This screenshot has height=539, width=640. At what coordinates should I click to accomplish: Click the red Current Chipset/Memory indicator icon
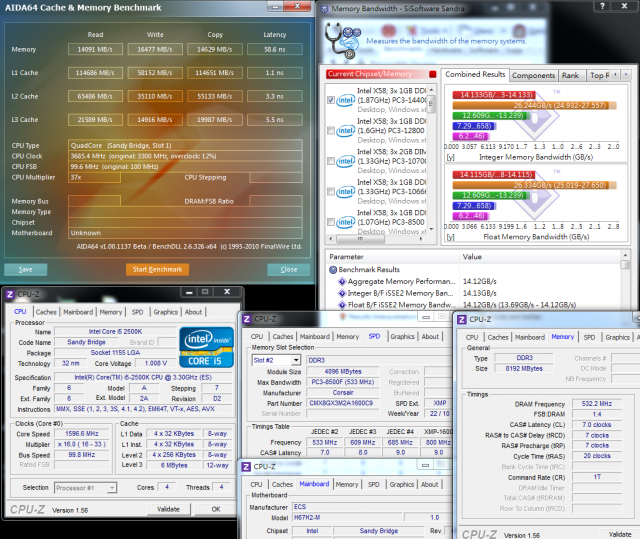click(x=435, y=75)
